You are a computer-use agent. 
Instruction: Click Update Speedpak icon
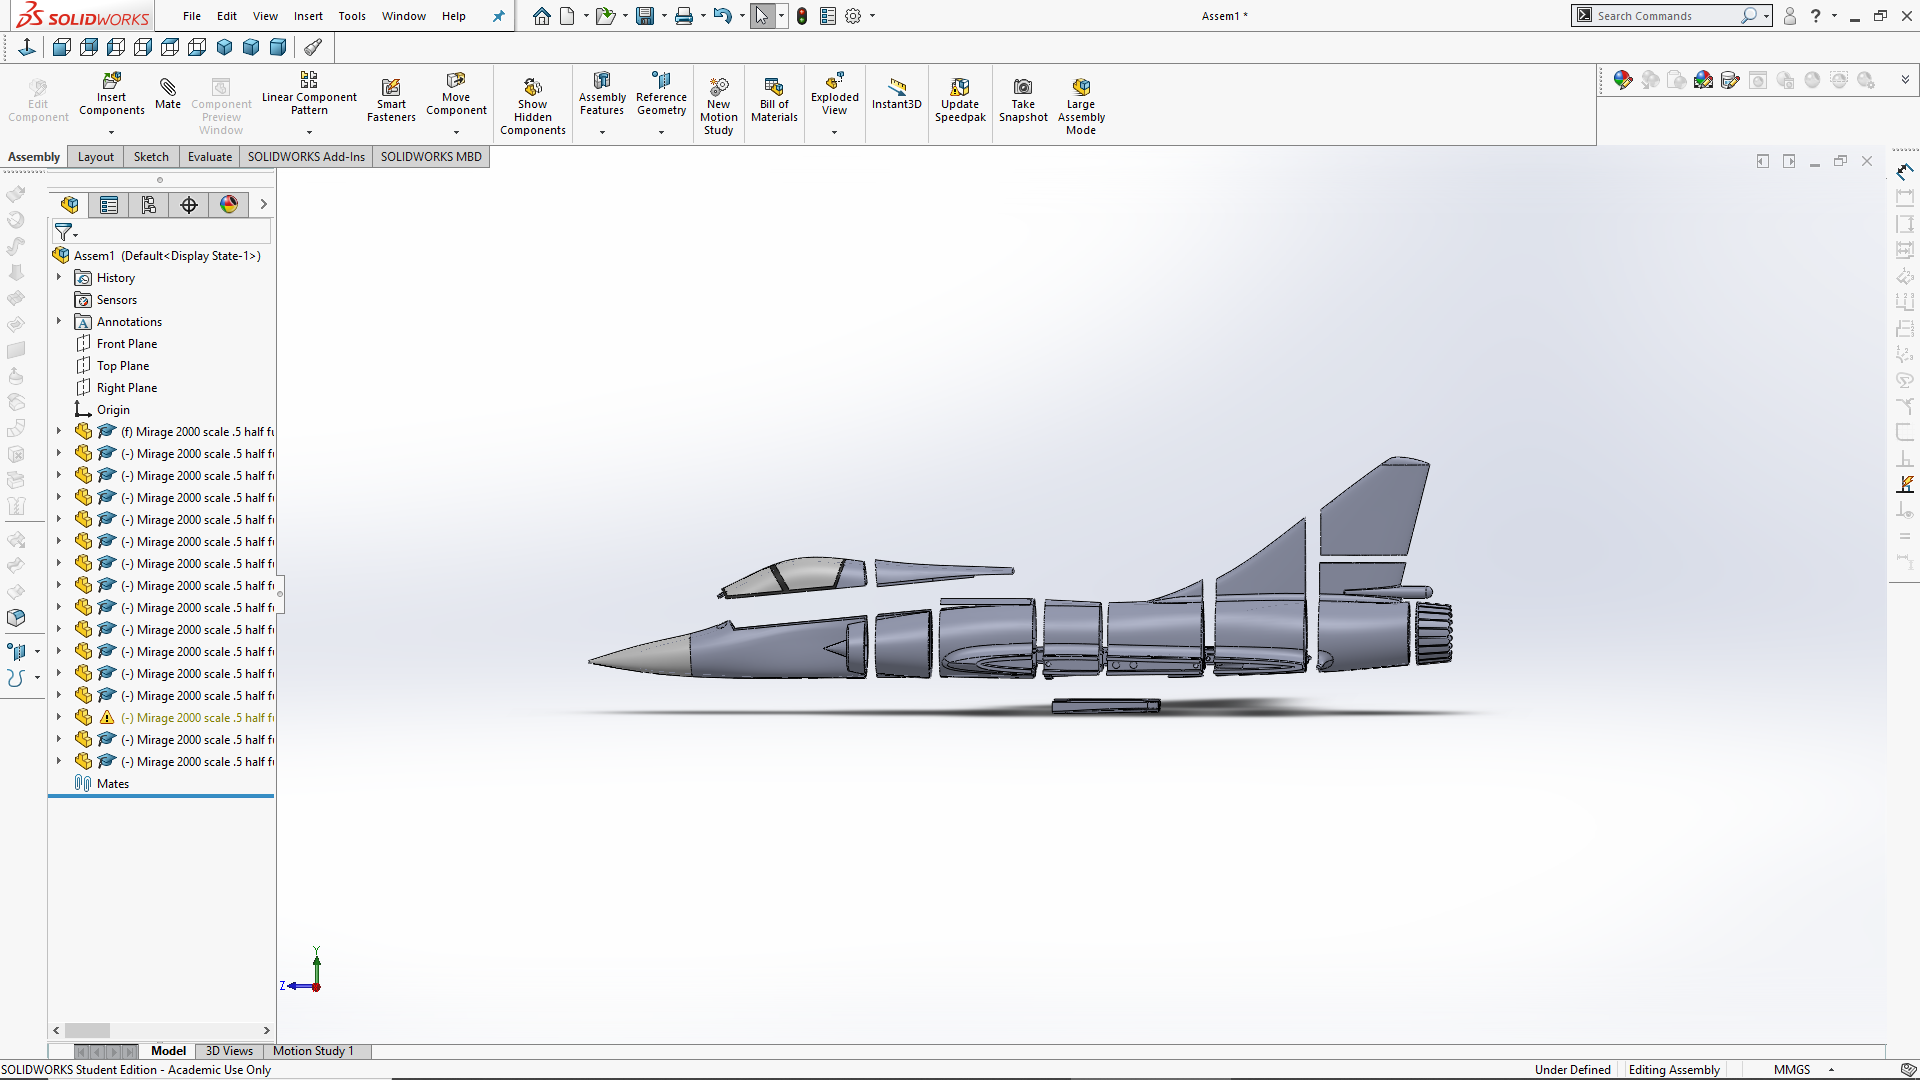[x=960, y=100]
